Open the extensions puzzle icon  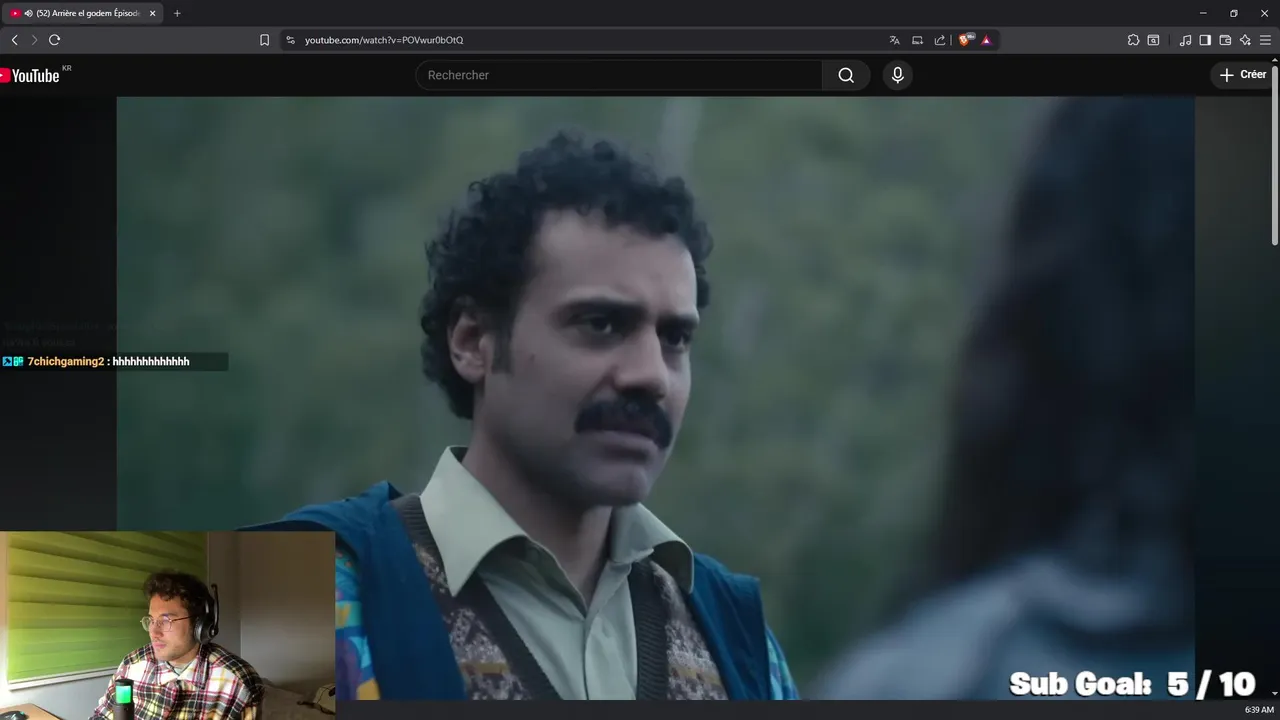pos(1133,40)
